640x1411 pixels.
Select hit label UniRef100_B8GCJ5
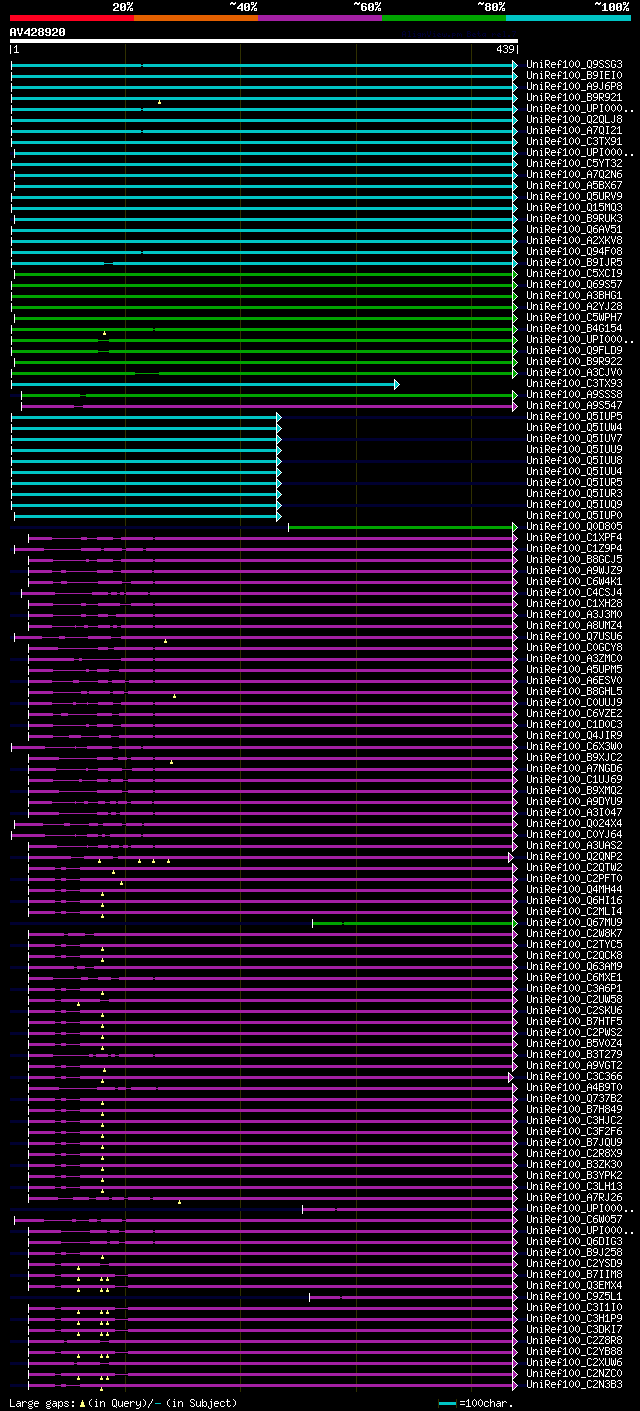point(574,560)
